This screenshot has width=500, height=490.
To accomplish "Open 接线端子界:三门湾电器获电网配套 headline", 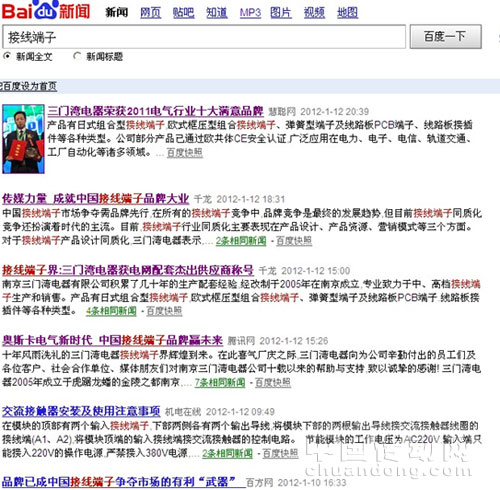I will pos(128,270).
